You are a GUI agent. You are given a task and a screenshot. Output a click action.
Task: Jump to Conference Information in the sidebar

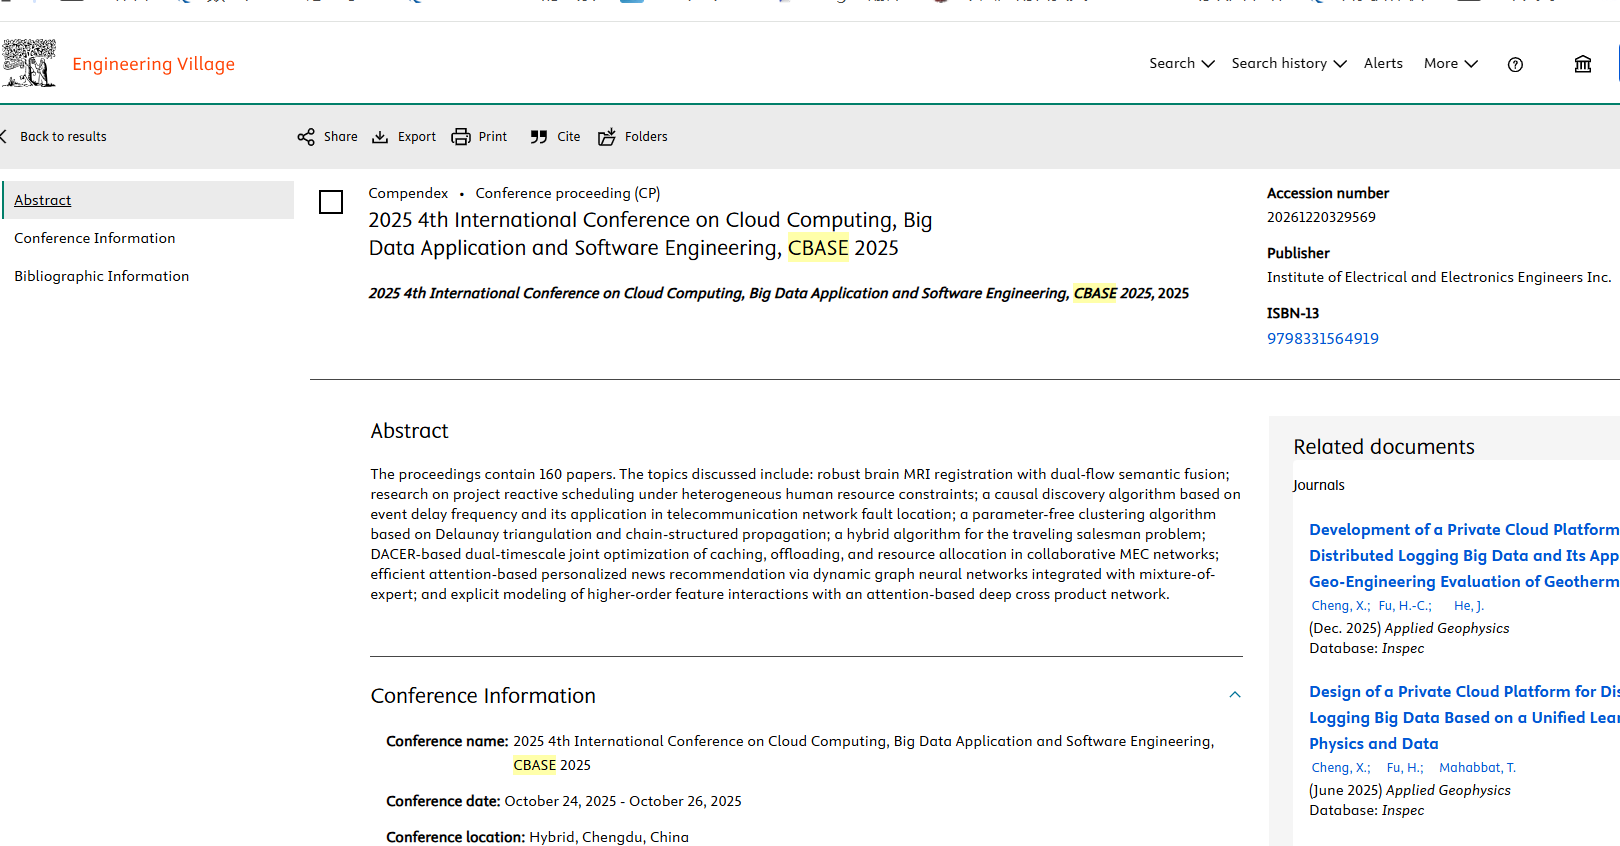(95, 238)
